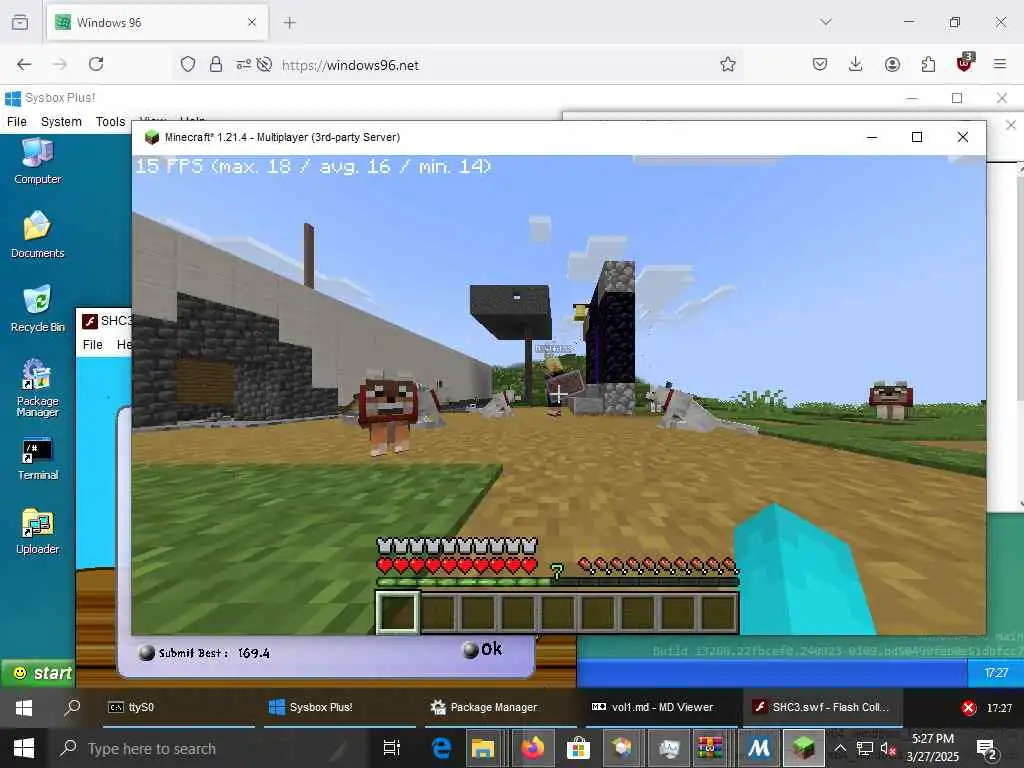
Task: Open the blue M app on taskbar
Action: coord(758,748)
